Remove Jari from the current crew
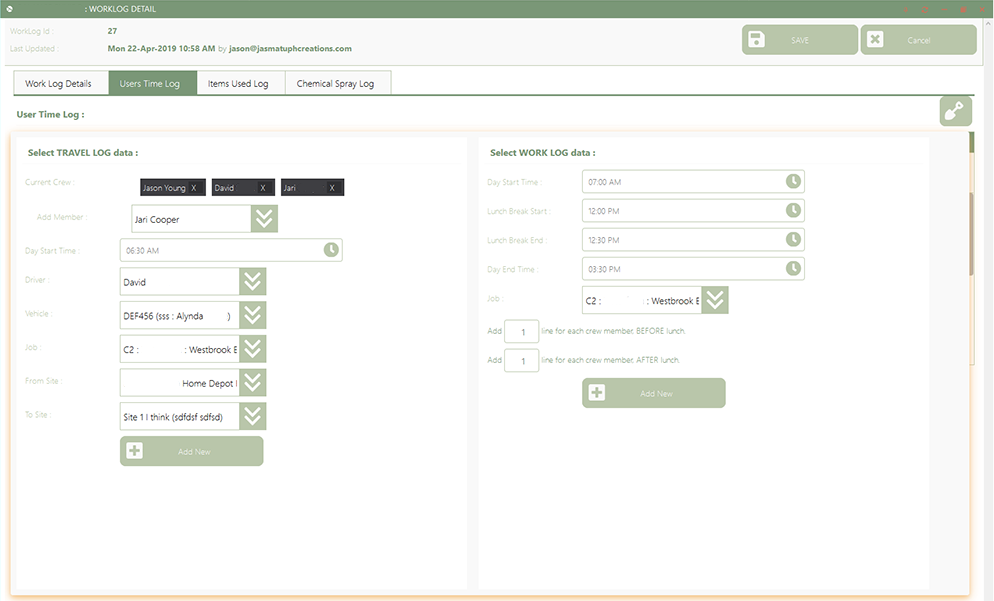The image size is (994, 601). [x=332, y=188]
